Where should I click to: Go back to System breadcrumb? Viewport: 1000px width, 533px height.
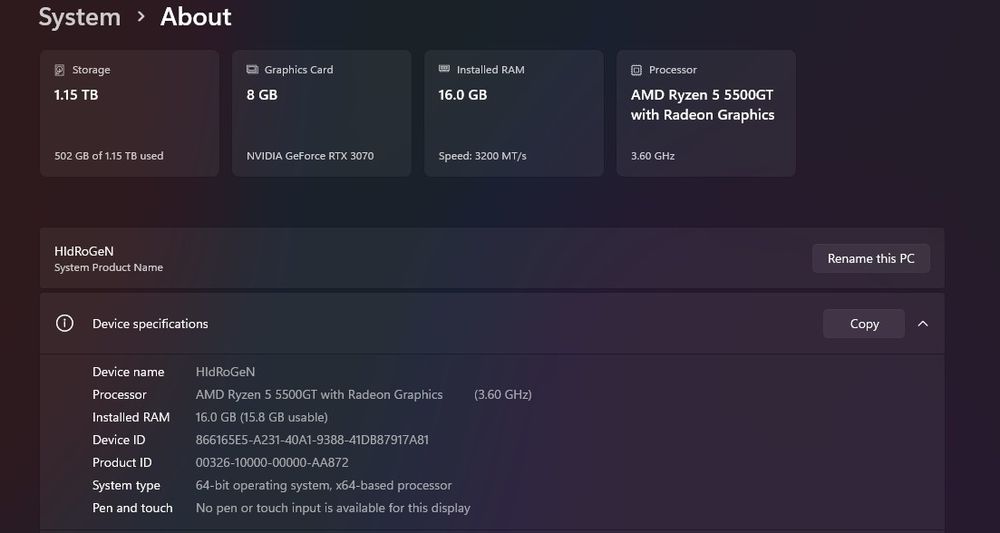click(x=80, y=17)
